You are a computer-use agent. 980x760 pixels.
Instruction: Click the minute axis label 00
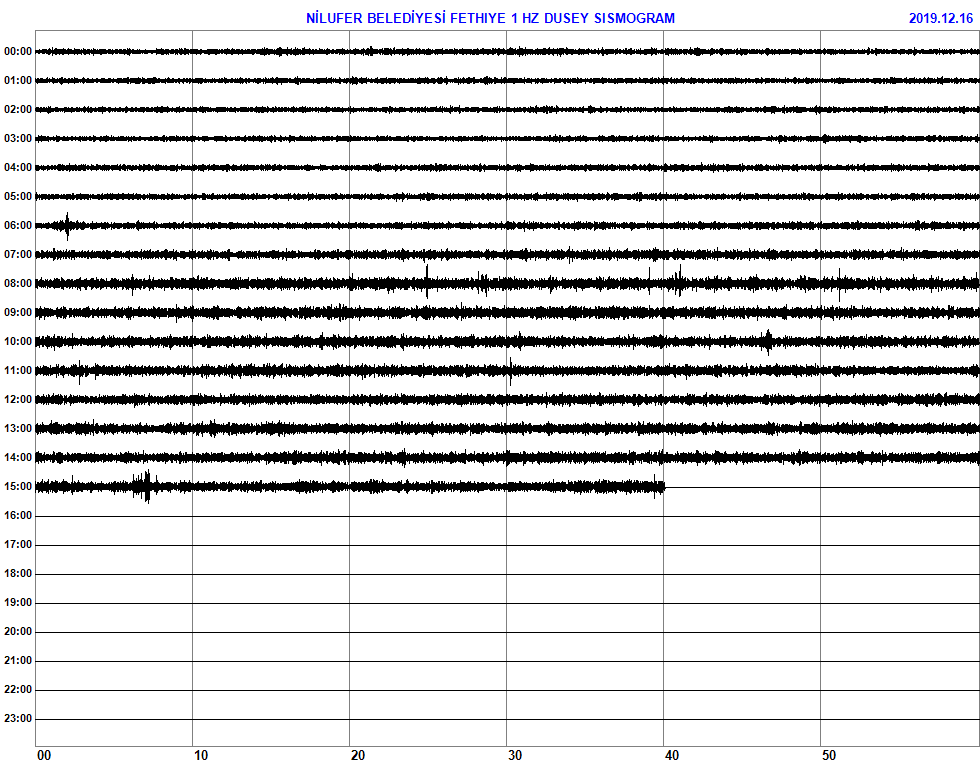[44, 754]
